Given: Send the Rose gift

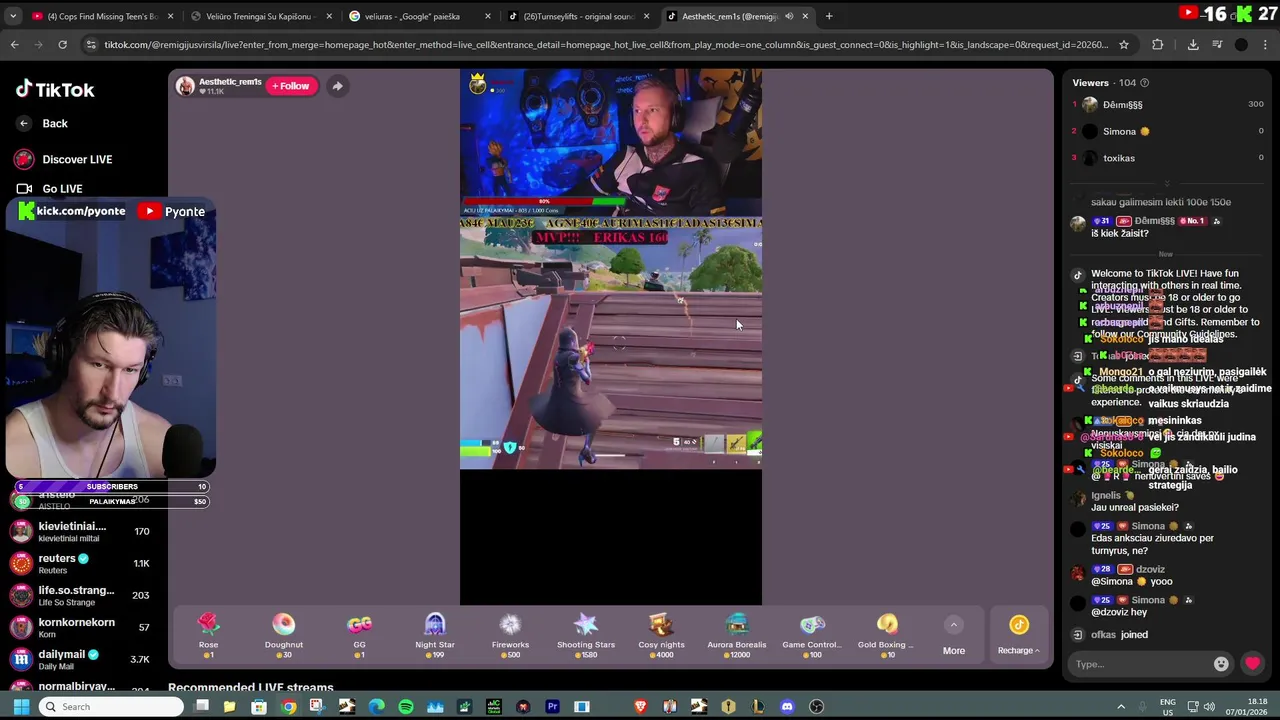Looking at the screenshot, I should pyautogui.click(x=208, y=634).
